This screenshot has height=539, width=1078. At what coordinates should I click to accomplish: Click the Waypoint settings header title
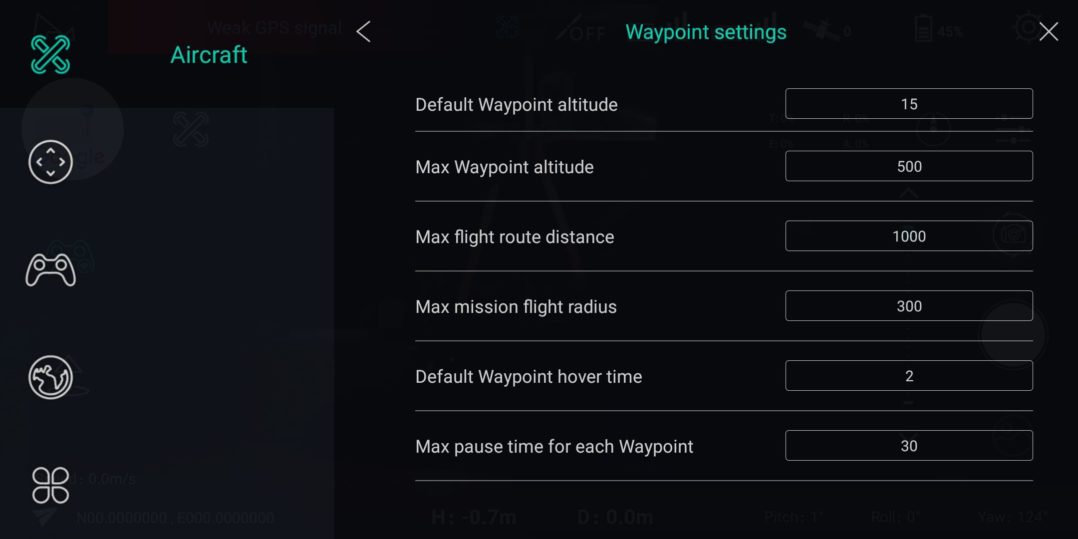coord(705,32)
